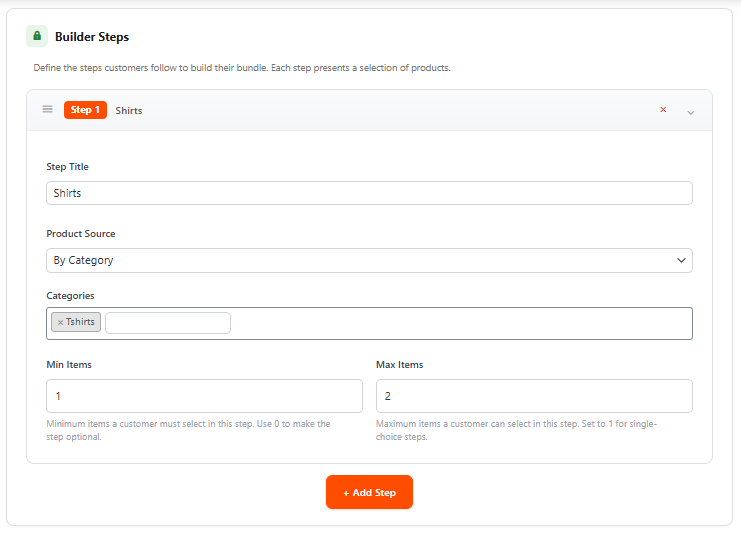This screenshot has height=537, width=741.
Task: Remove the Tshirts category tag
Action: click(60, 323)
